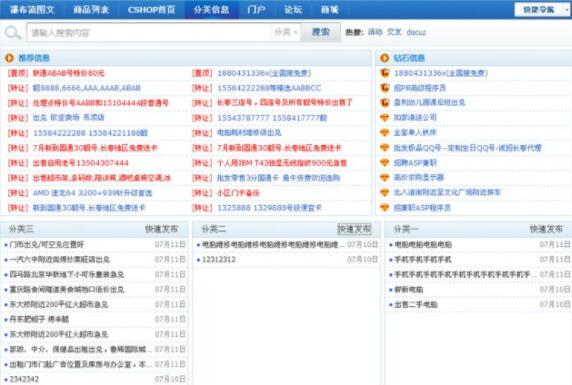The width and height of the screenshot is (572, 385).
Task: Open listing 个人用IBM T43 900元急售
Action: coord(282,163)
